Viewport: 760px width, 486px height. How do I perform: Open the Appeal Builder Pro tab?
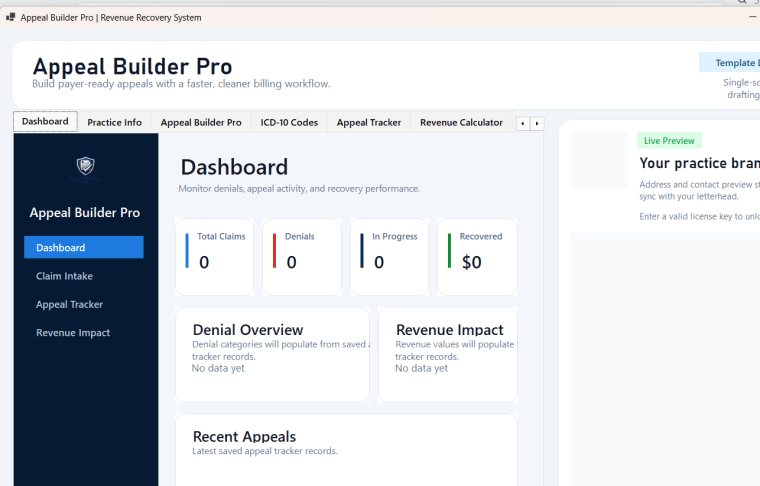(201, 123)
